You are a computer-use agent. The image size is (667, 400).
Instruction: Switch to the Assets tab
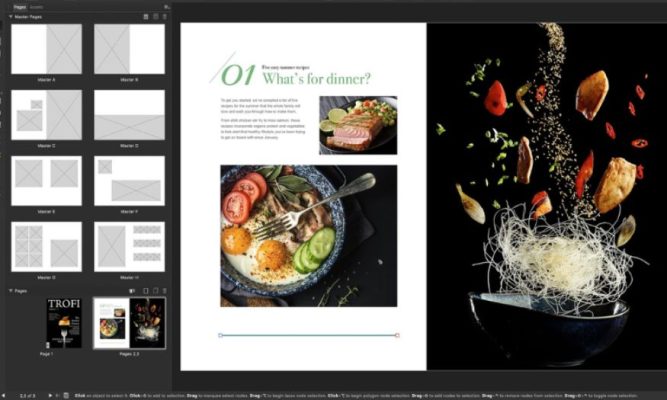coord(35,6)
